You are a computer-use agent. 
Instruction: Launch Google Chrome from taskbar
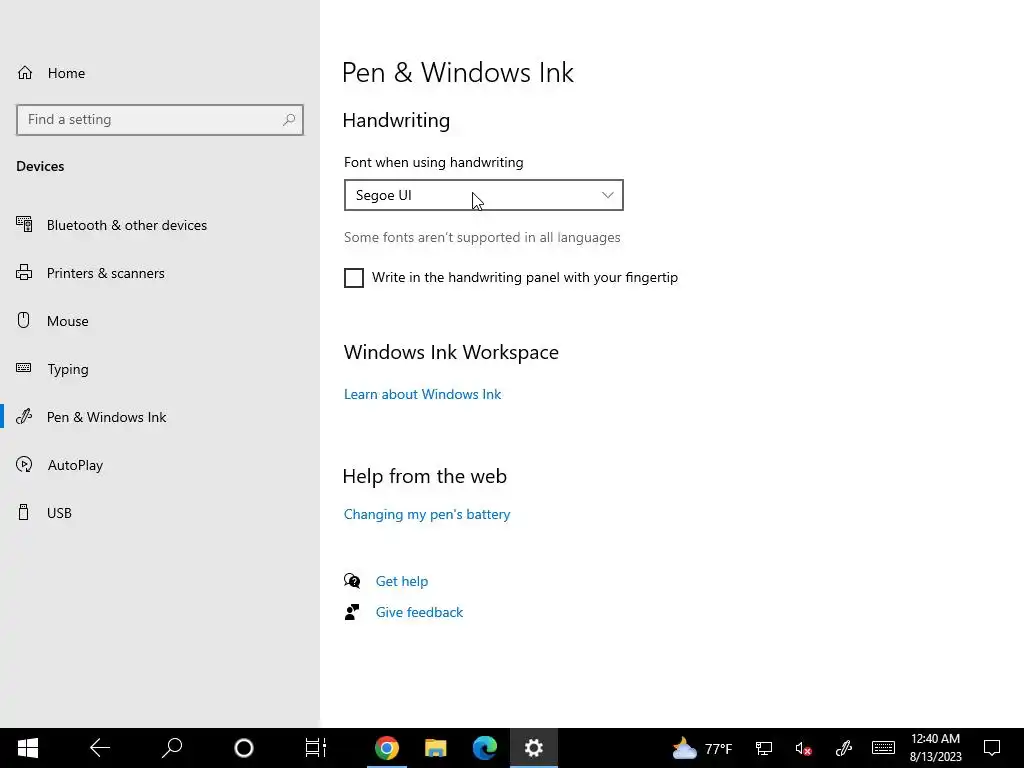[387, 748]
